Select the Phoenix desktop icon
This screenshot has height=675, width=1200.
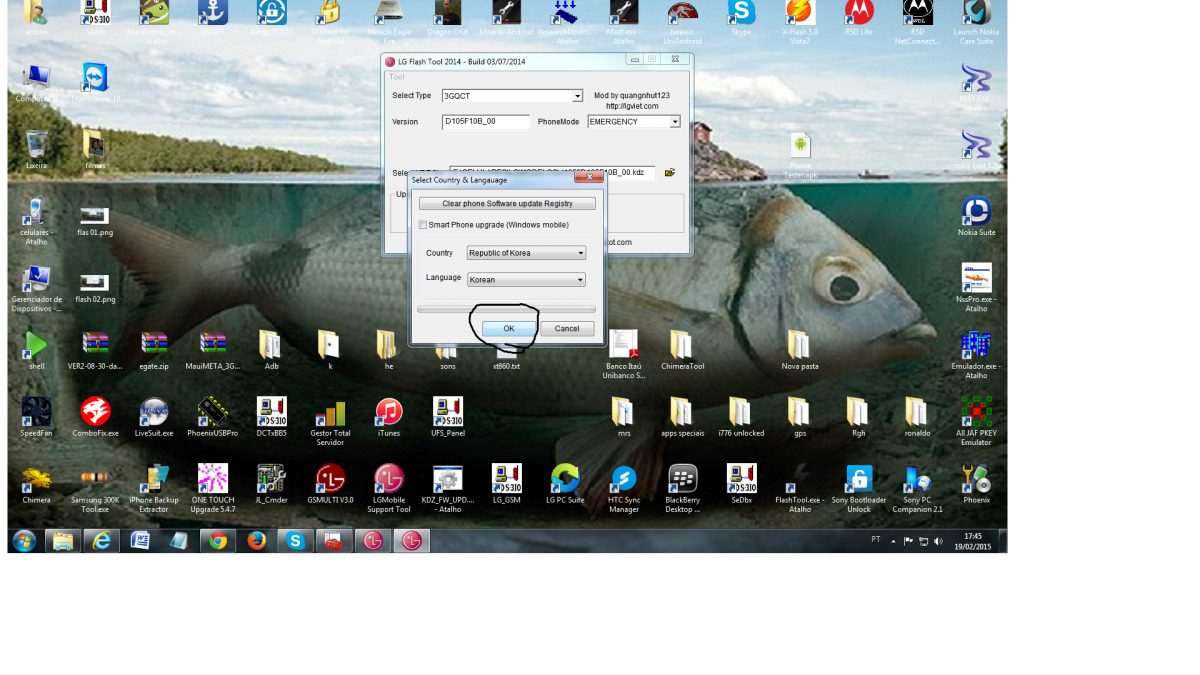[x=976, y=485]
